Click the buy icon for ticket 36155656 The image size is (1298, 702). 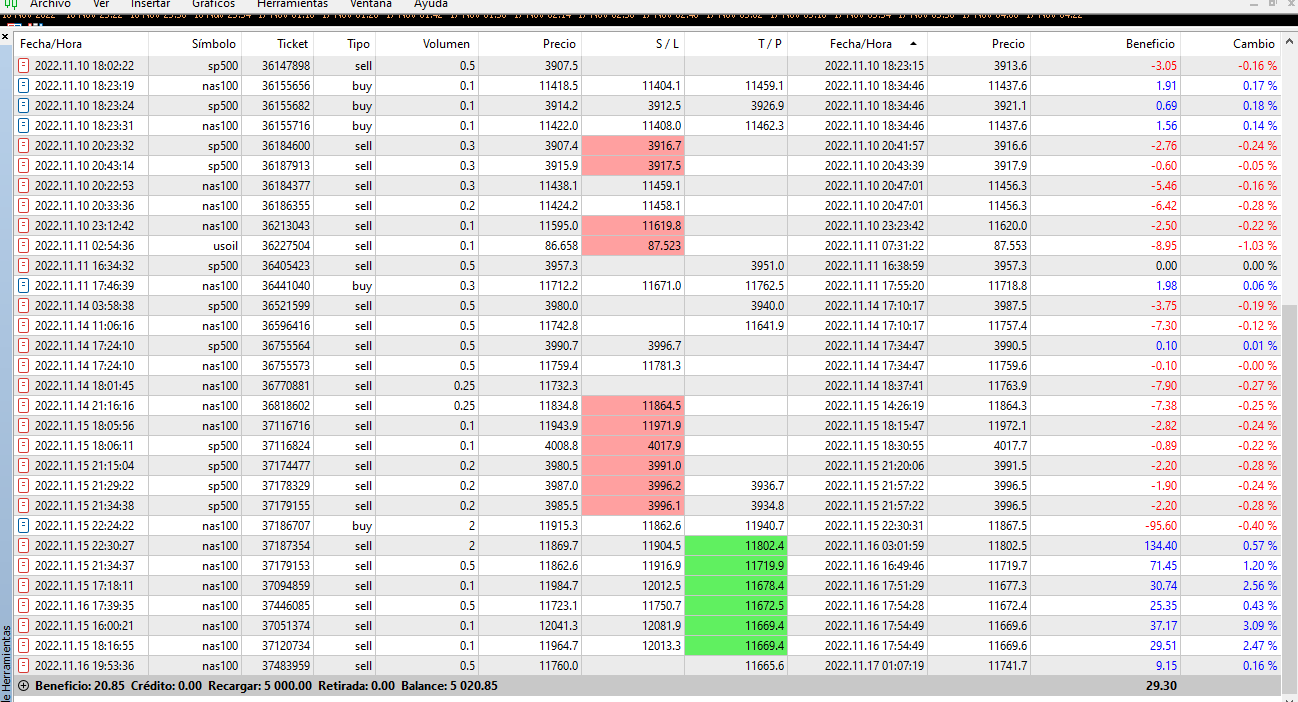click(x=24, y=86)
